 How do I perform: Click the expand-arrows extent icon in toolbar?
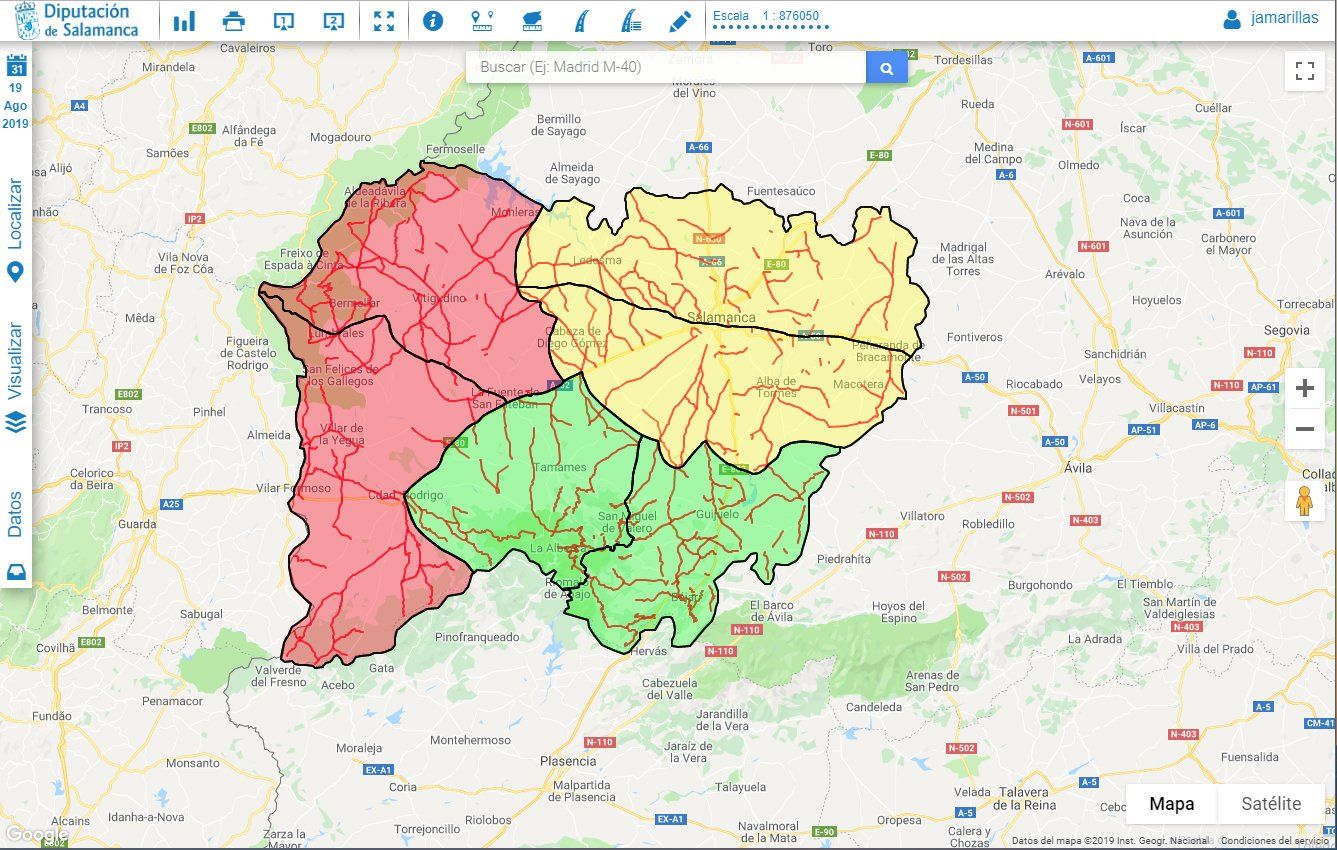tap(384, 21)
